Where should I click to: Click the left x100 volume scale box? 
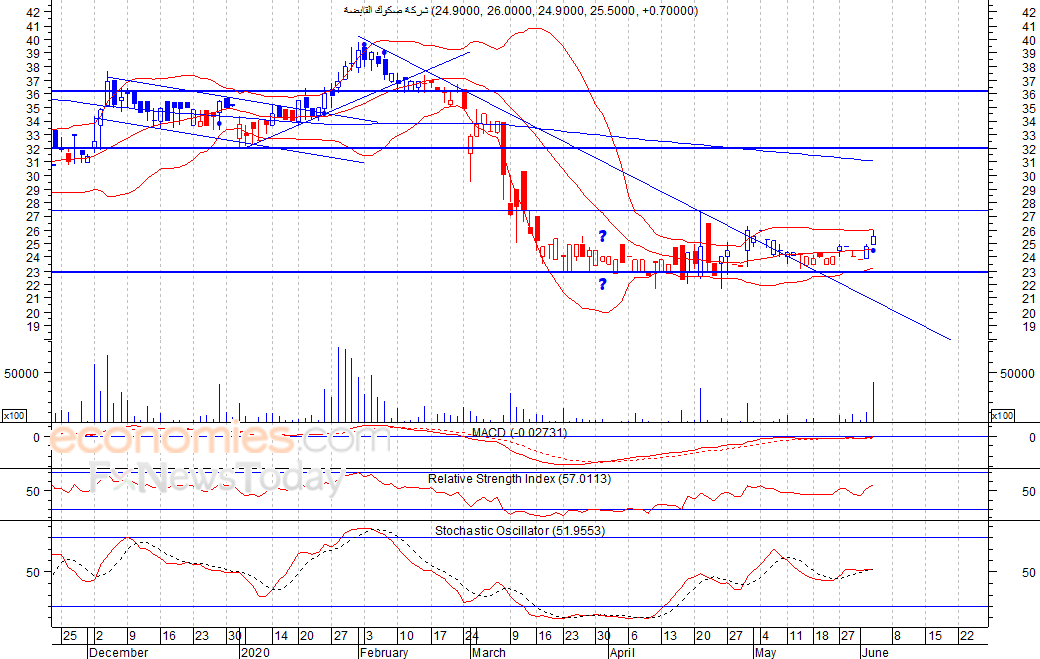pos(14,415)
